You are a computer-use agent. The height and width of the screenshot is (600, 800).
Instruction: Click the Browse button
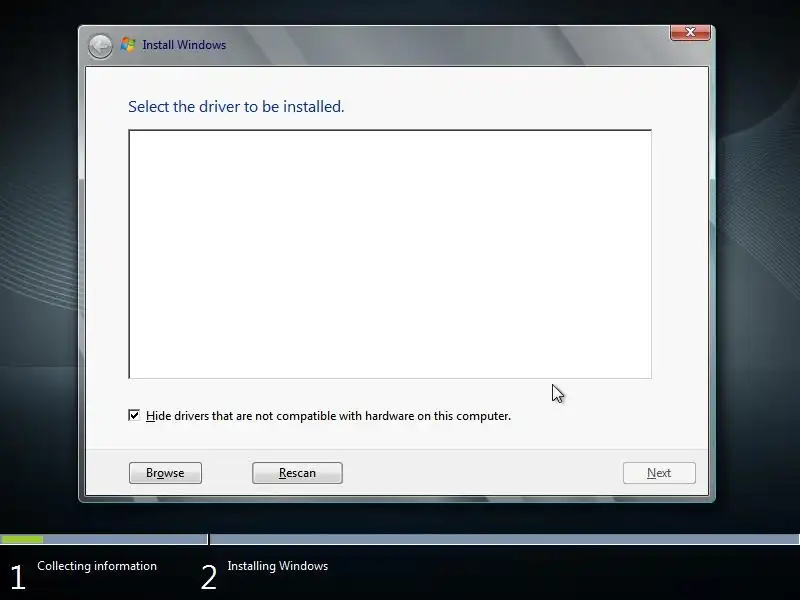(x=165, y=473)
